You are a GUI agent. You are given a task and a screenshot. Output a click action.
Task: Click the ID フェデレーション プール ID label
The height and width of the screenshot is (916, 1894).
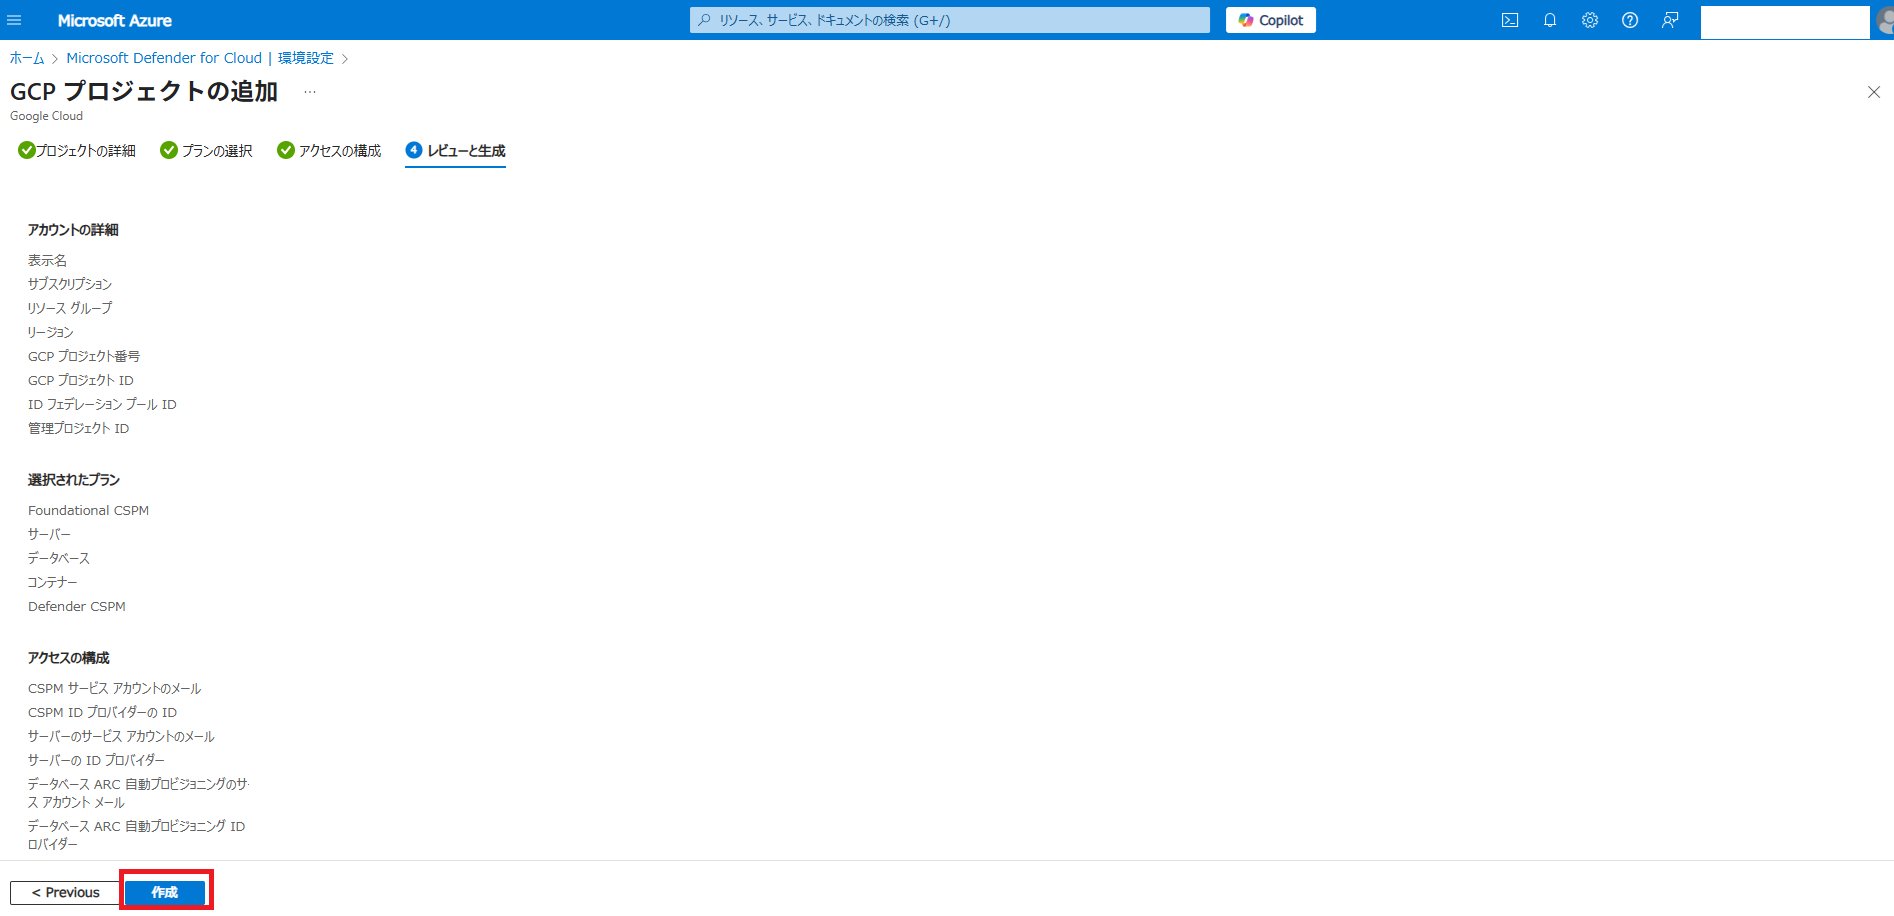[102, 404]
